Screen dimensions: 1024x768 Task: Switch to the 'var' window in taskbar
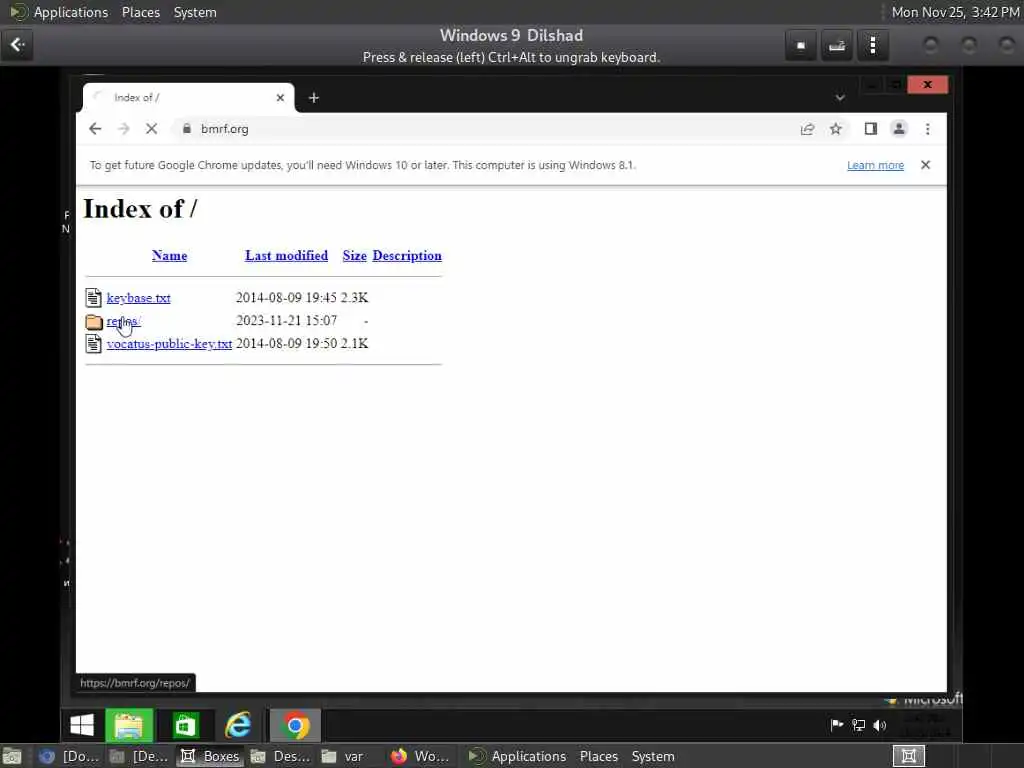click(x=344, y=756)
